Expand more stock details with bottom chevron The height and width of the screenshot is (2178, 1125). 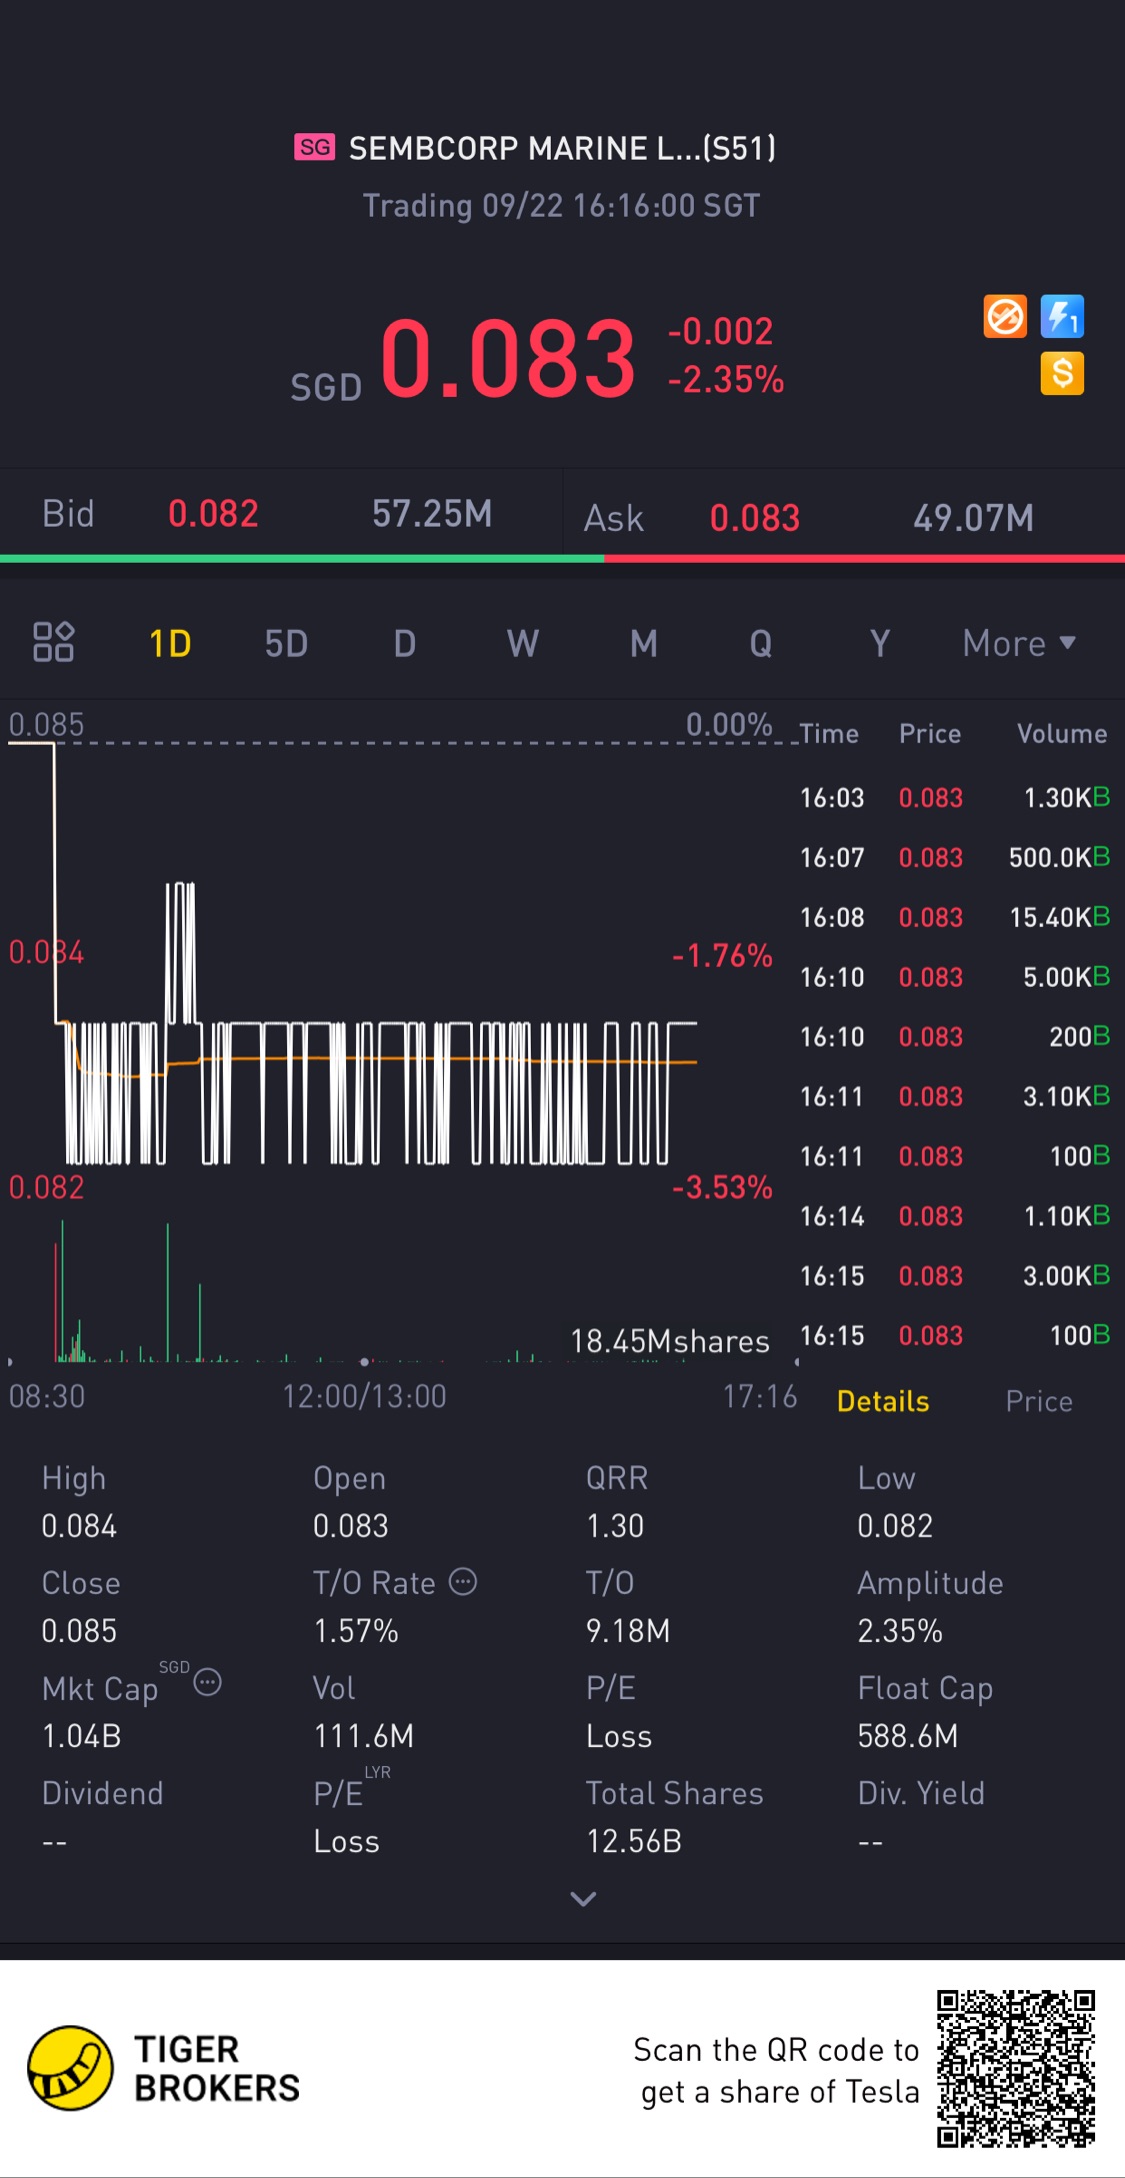pos(583,1898)
